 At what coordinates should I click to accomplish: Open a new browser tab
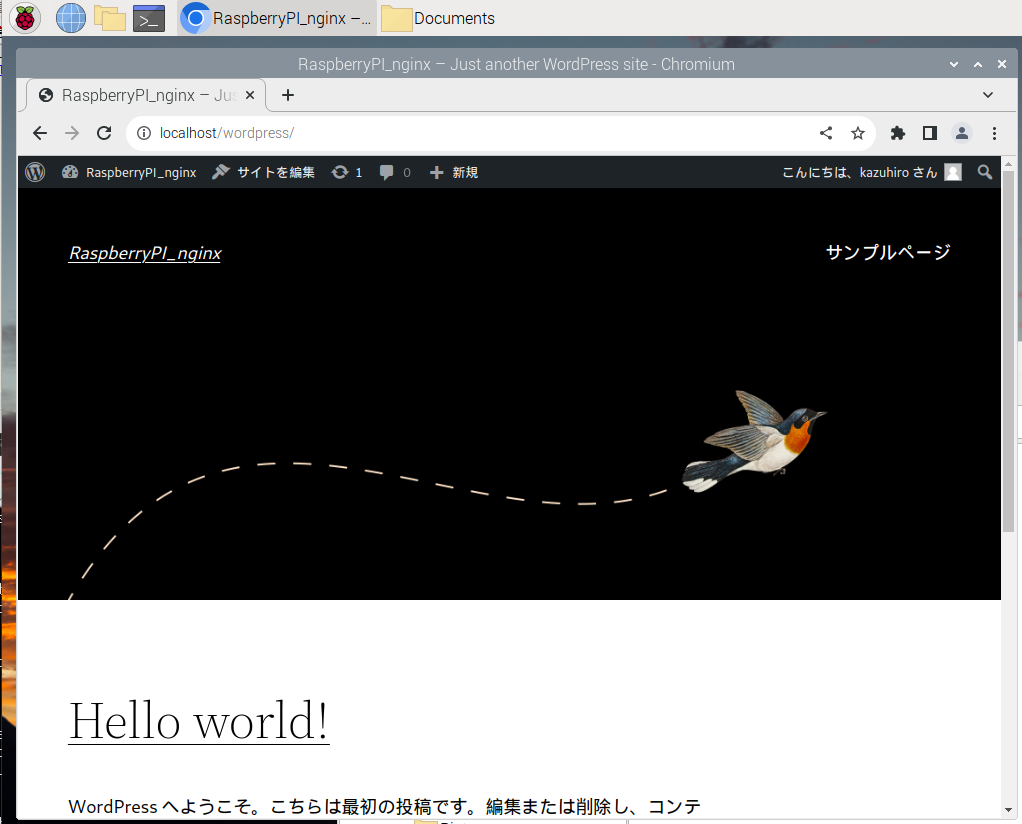point(288,95)
